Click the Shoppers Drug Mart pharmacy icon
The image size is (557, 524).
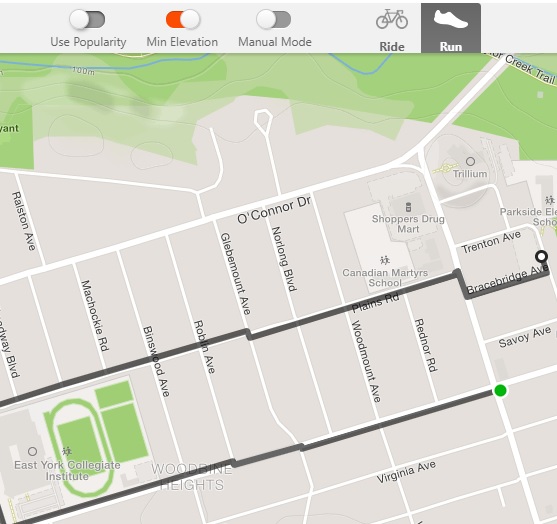(408, 207)
